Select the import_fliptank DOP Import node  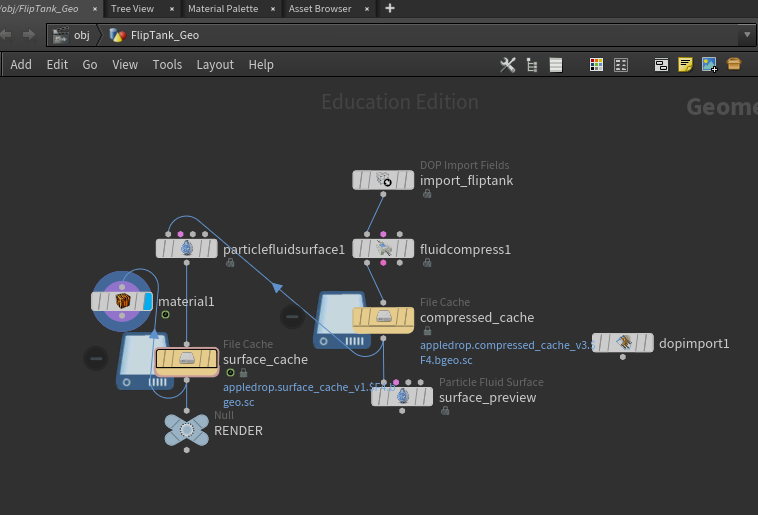383,180
